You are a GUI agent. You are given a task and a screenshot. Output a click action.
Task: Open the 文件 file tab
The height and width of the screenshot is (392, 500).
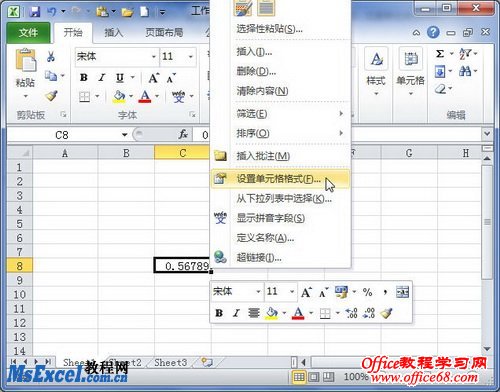pos(28,33)
